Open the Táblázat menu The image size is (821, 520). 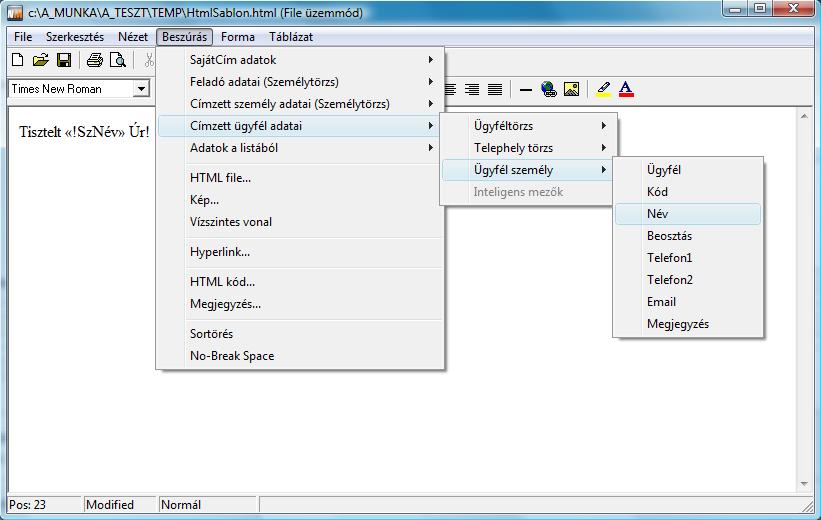click(x=291, y=37)
